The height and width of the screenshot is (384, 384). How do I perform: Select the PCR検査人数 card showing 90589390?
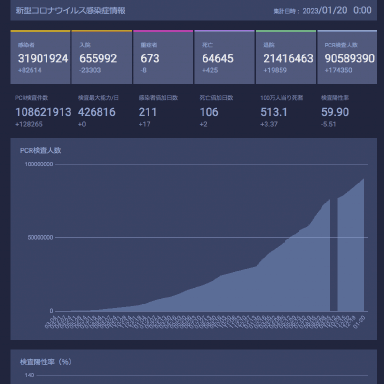tap(347, 57)
